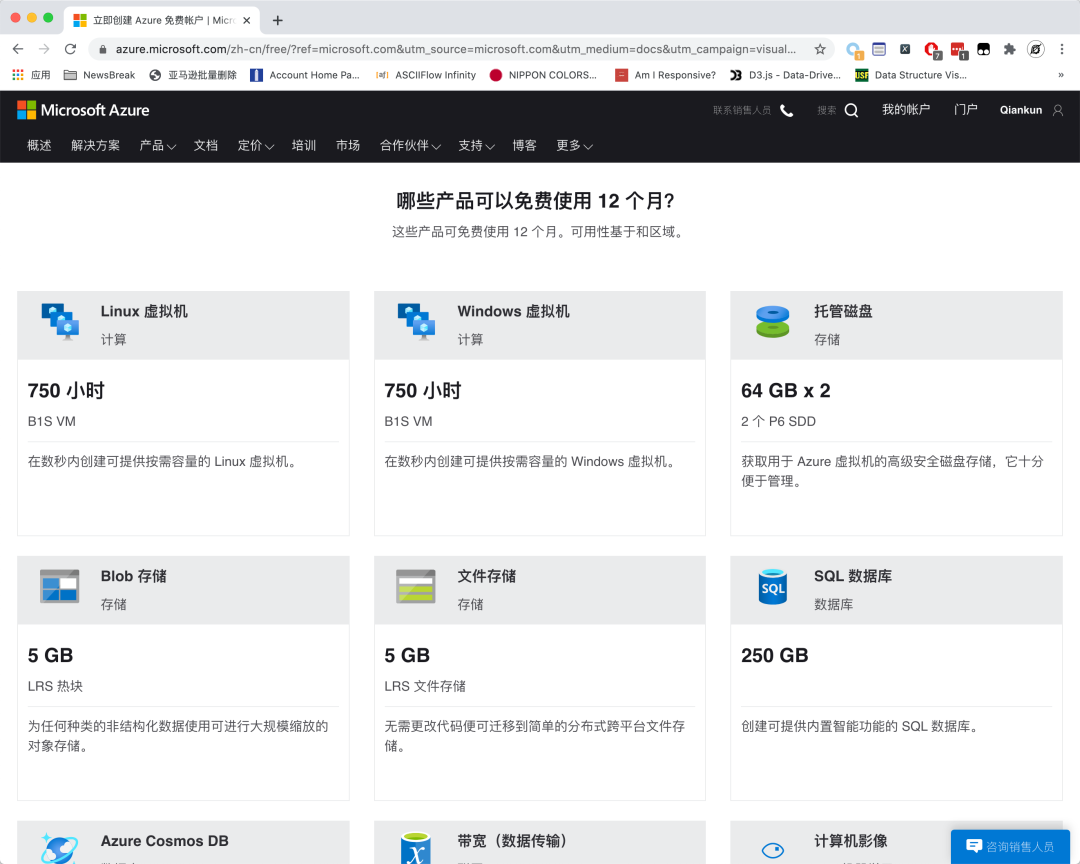Viewport: 1080px width, 864px height.
Task: Click the 计算机影像 eye icon
Action: pos(773,850)
